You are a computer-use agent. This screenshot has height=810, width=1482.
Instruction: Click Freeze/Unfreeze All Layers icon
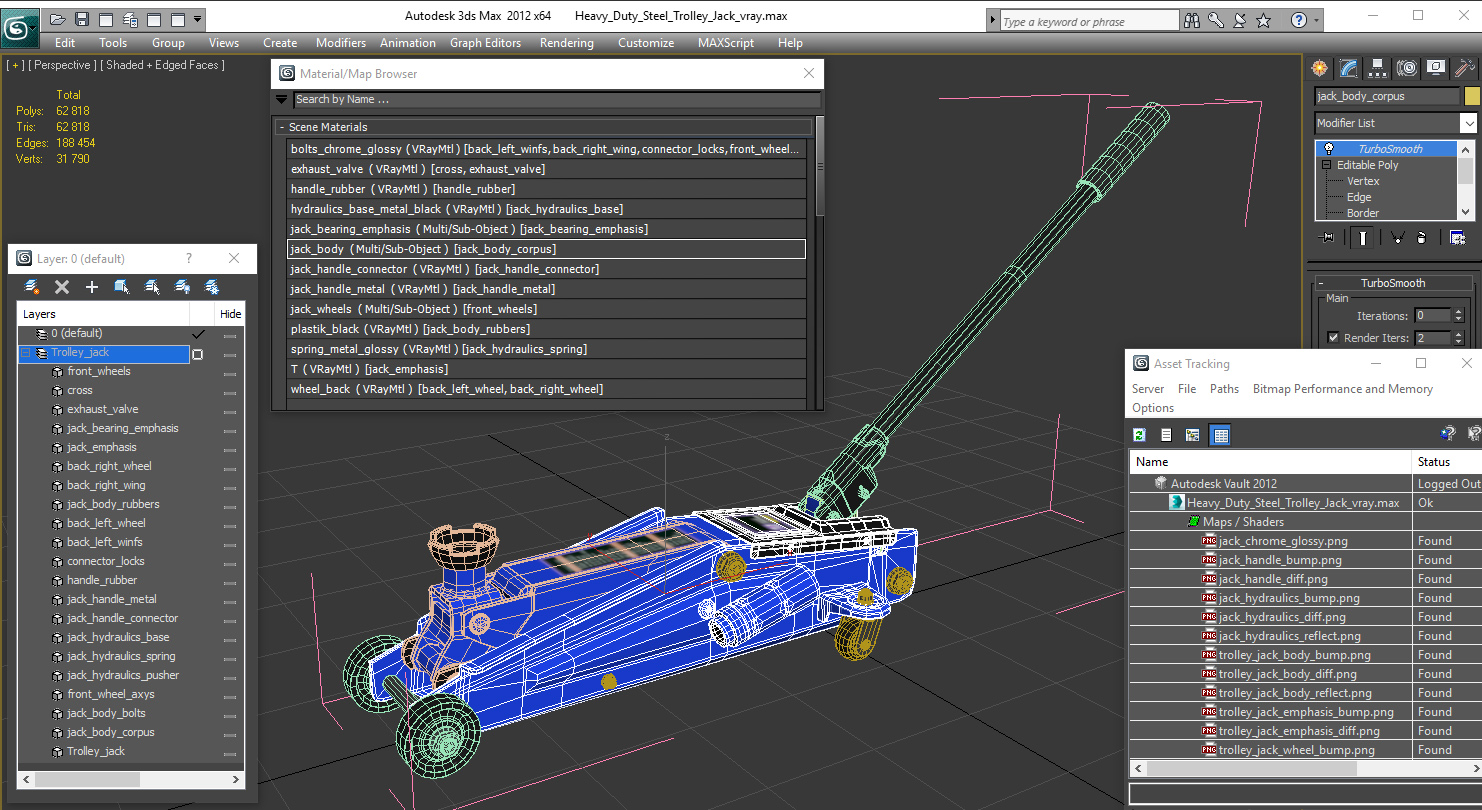click(x=212, y=287)
